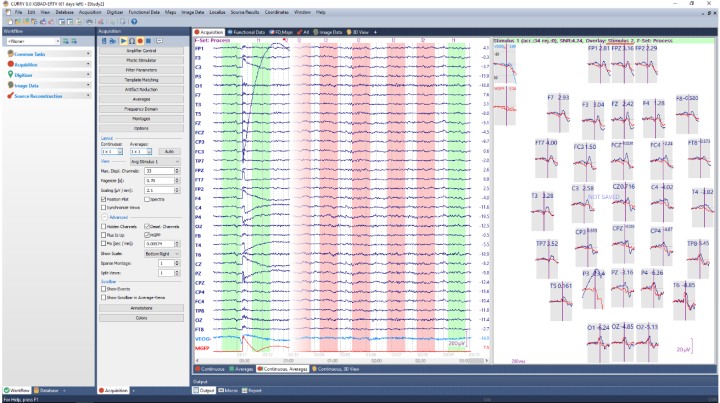Viewport: 720px width, 403px height.
Task: Expand the Common Tasks section arrow
Action: [x=88, y=54]
